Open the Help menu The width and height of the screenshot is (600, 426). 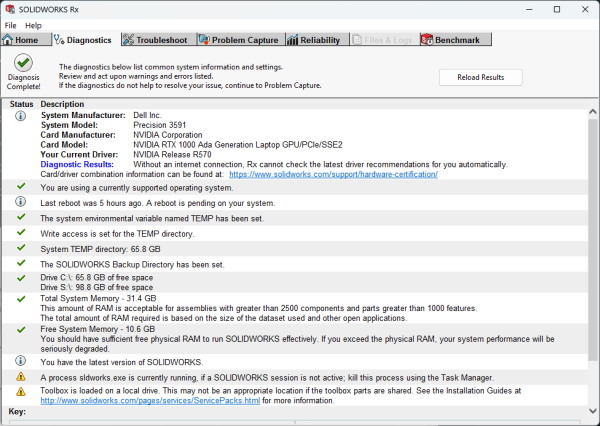[33, 26]
